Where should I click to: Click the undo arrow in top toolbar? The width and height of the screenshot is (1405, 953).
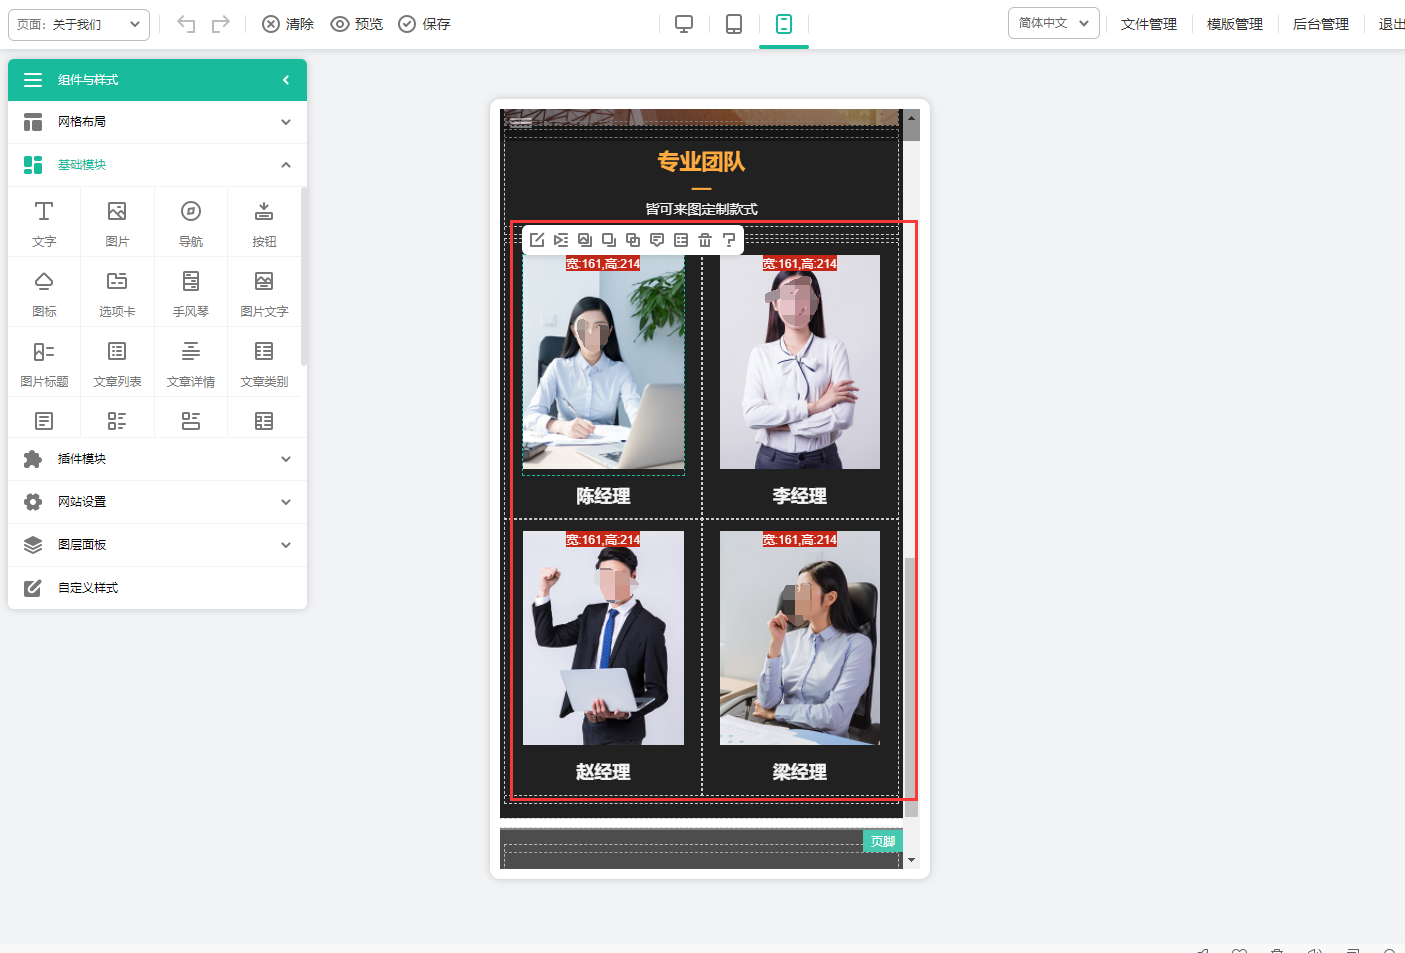[x=186, y=24]
